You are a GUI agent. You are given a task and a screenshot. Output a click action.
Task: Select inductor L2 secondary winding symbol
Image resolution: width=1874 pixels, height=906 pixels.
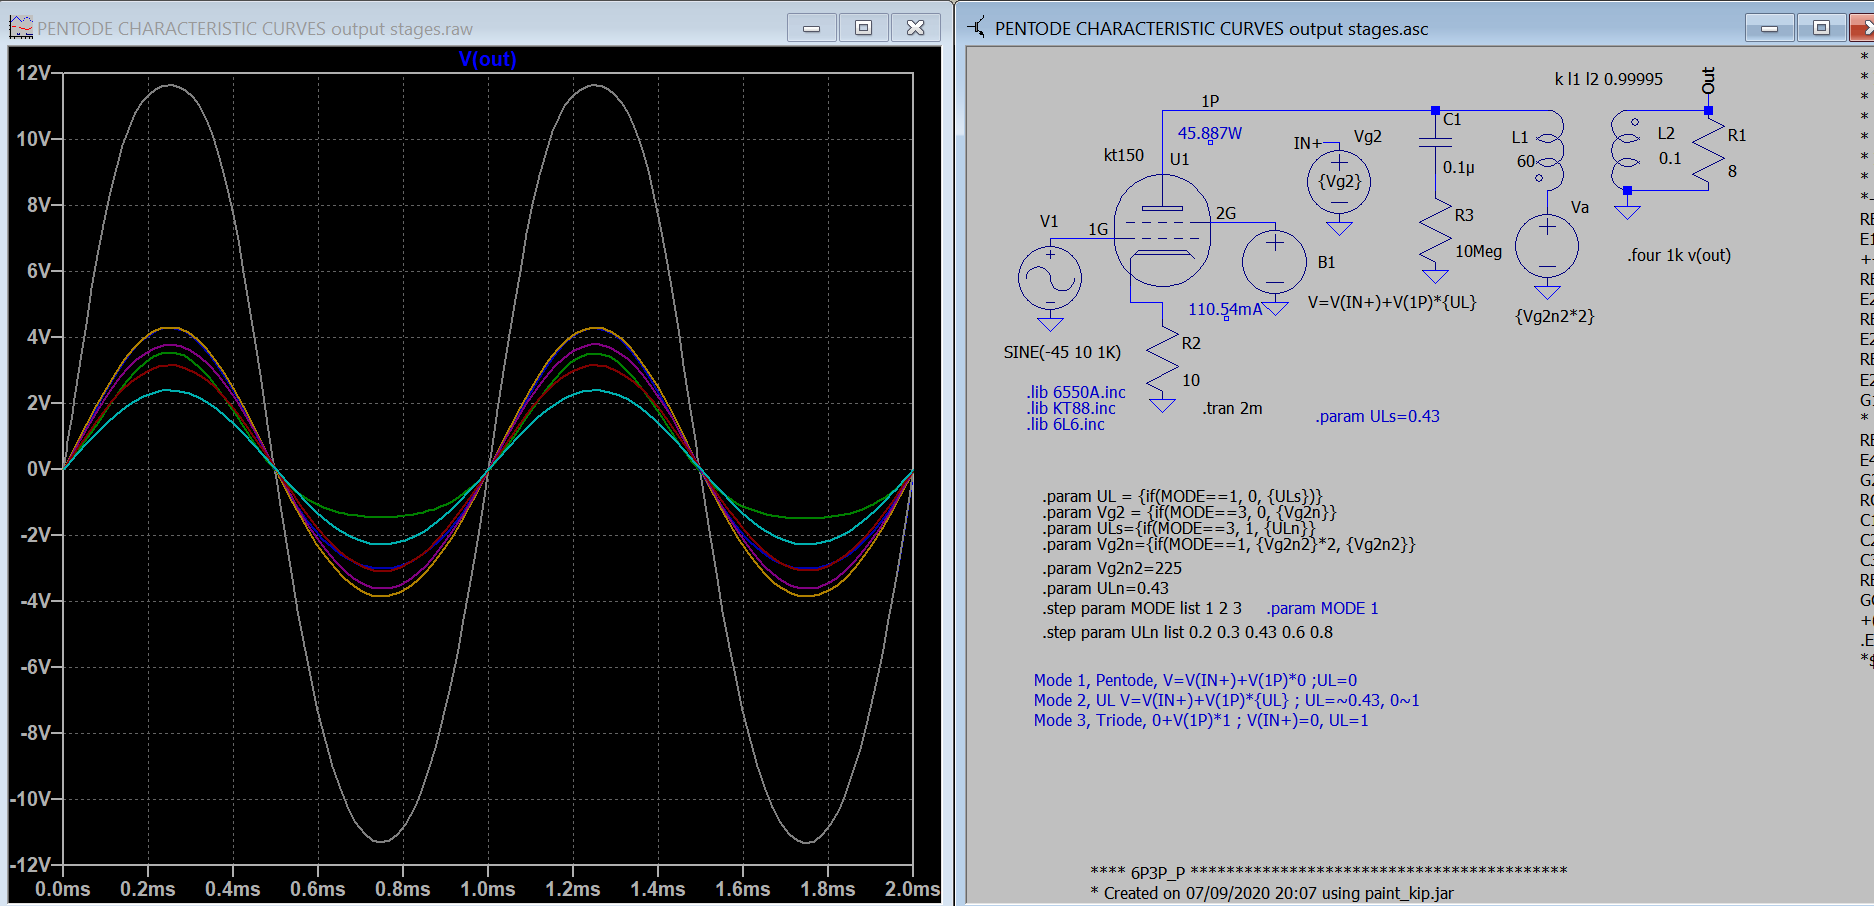click(1627, 150)
